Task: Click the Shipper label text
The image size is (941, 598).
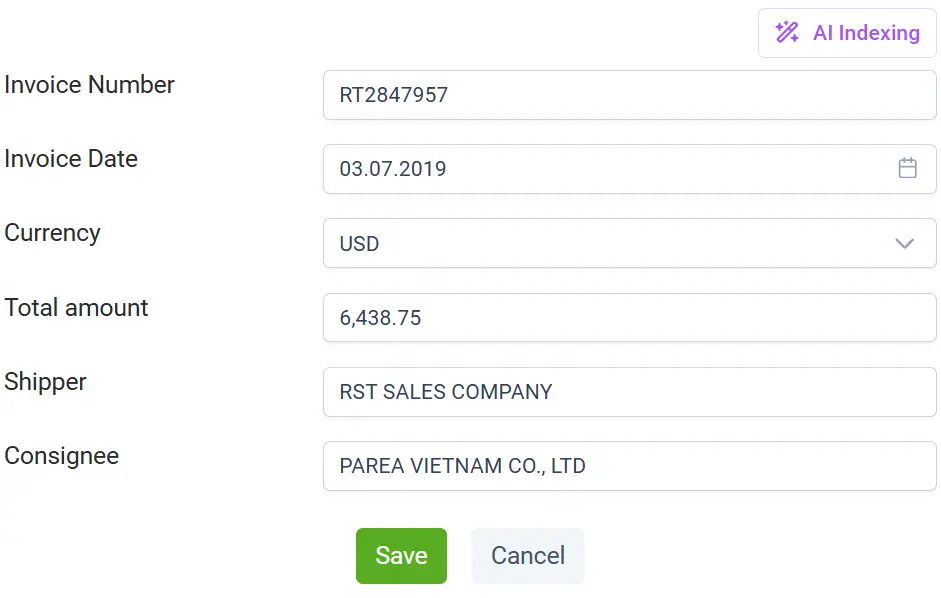Action: click(x=46, y=382)
